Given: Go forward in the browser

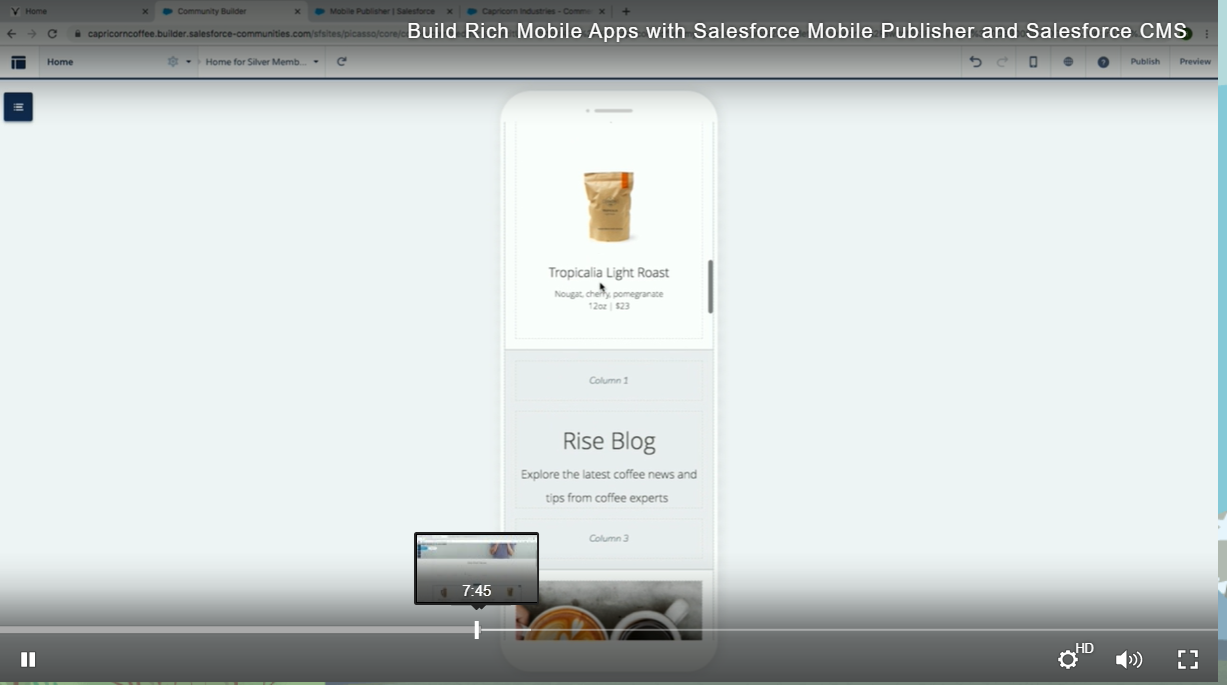Looking at the screenshot, I should [x=31, y=33].
